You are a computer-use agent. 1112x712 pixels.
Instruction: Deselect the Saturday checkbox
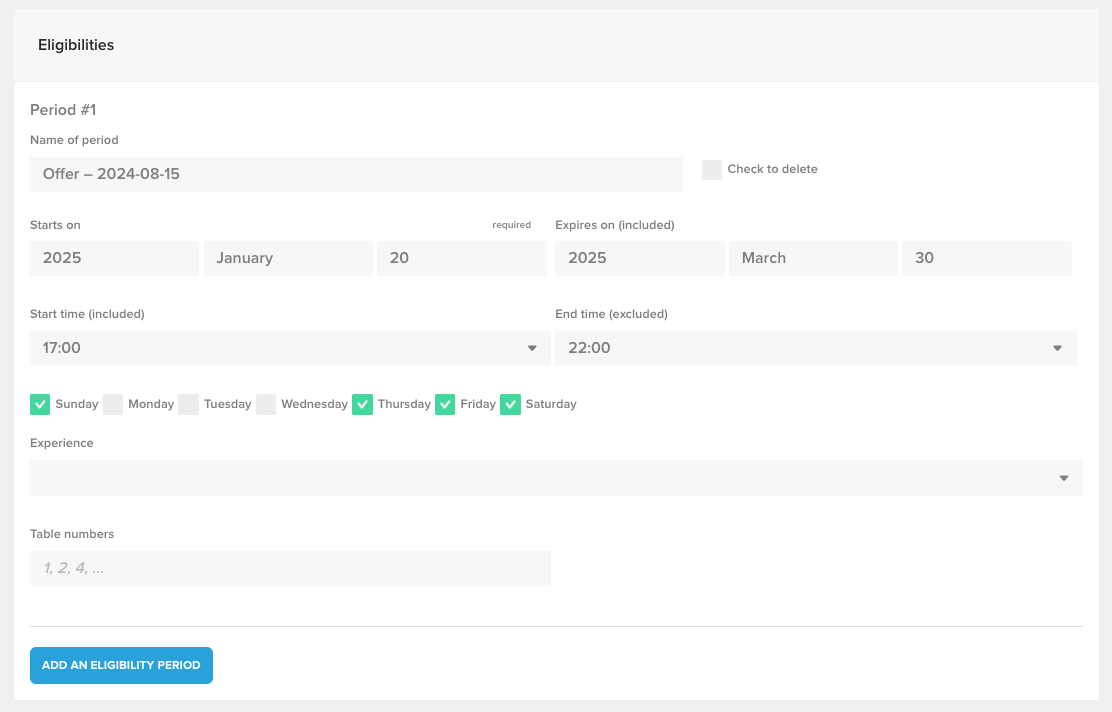pyautogui.click(x=511, y=404)
